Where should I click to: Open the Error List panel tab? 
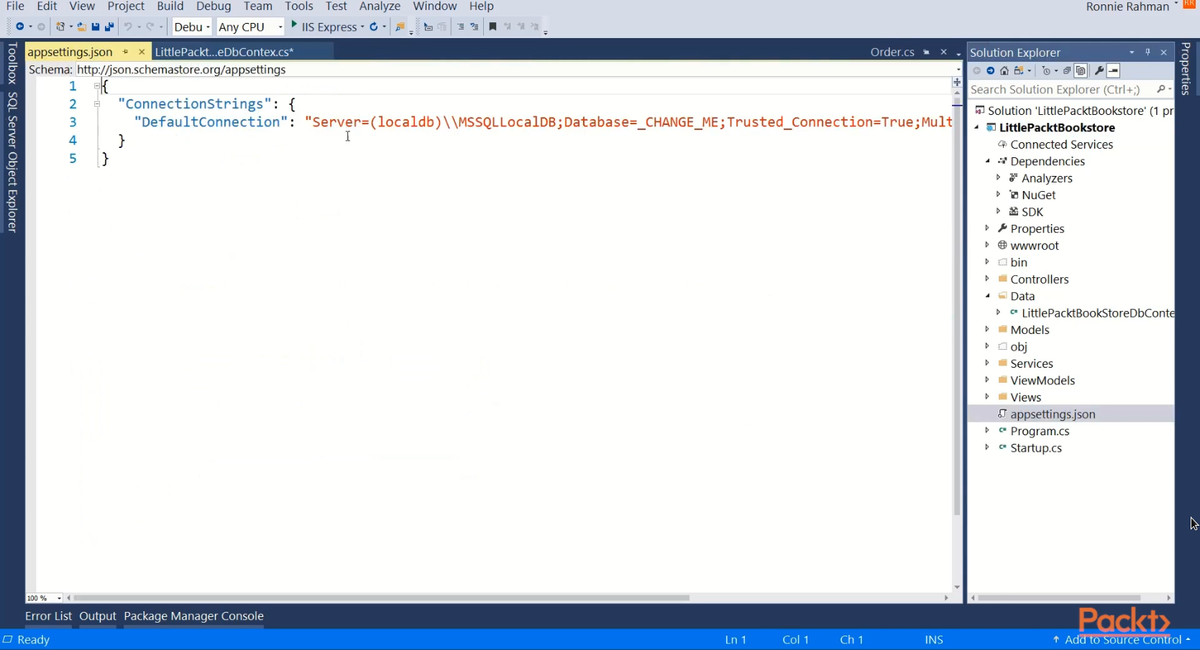(48, 616)
